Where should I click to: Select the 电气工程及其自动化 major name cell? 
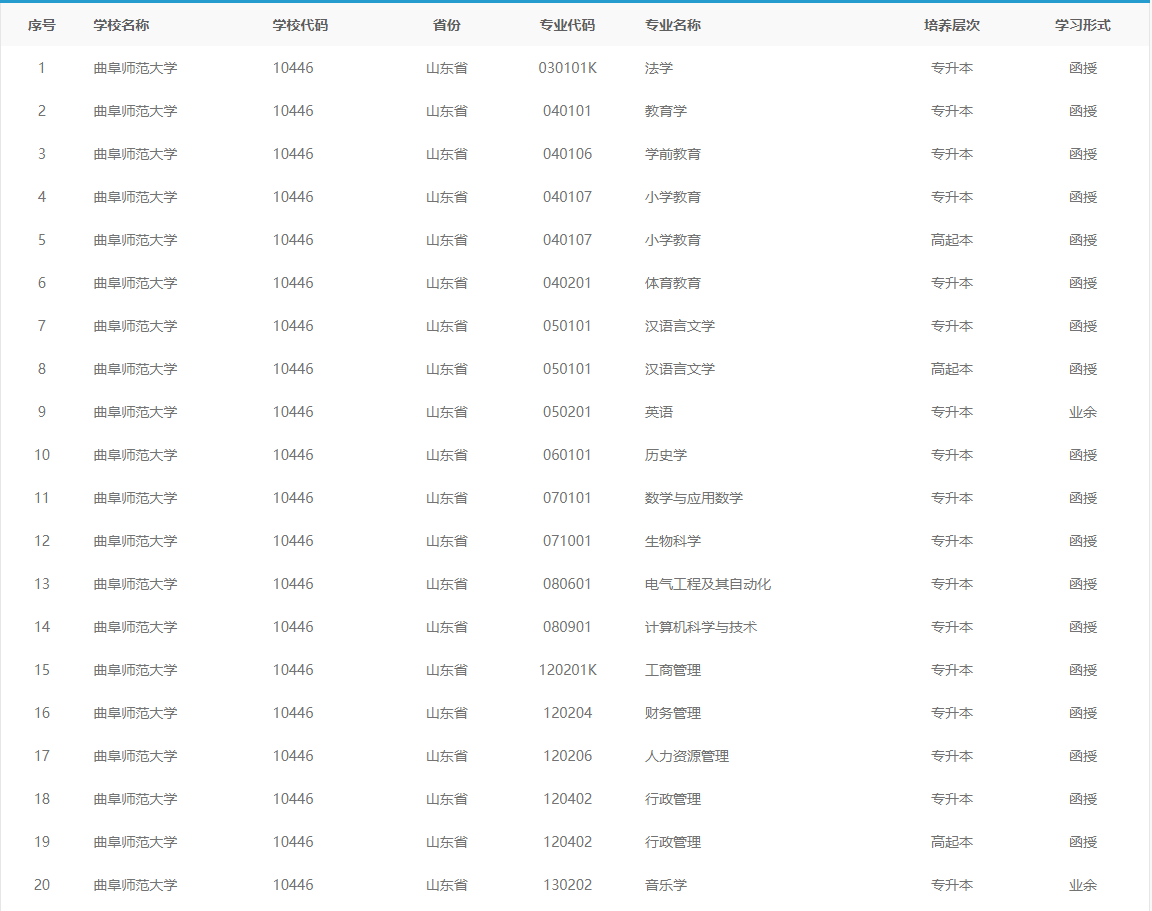click(x=708, y=584)
